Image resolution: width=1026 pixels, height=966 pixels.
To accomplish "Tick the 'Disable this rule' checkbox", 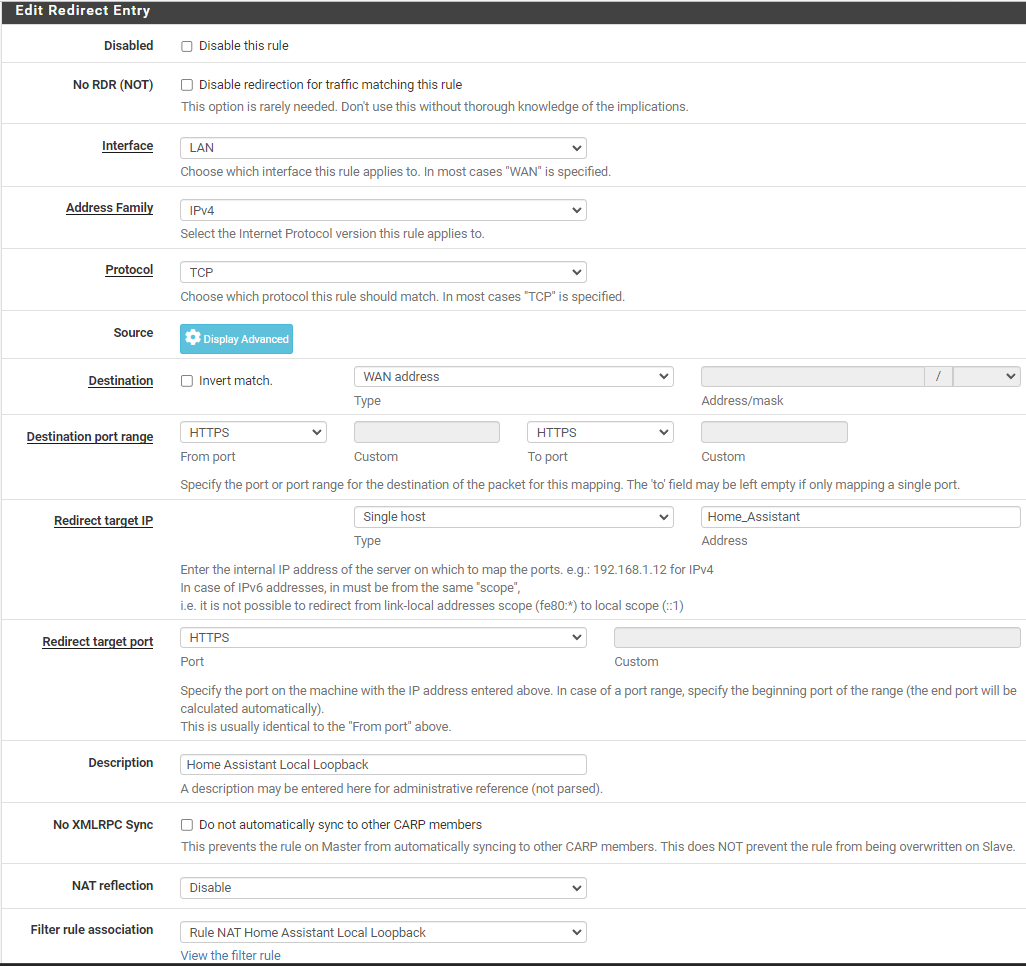I will (x=186, y=46).
